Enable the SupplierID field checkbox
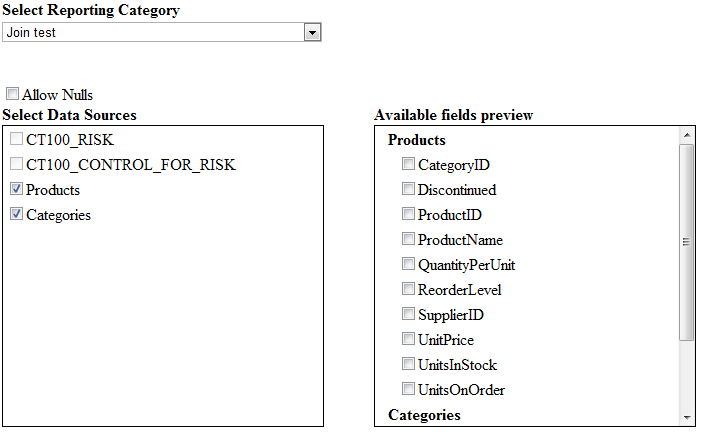 pos(408,314)
